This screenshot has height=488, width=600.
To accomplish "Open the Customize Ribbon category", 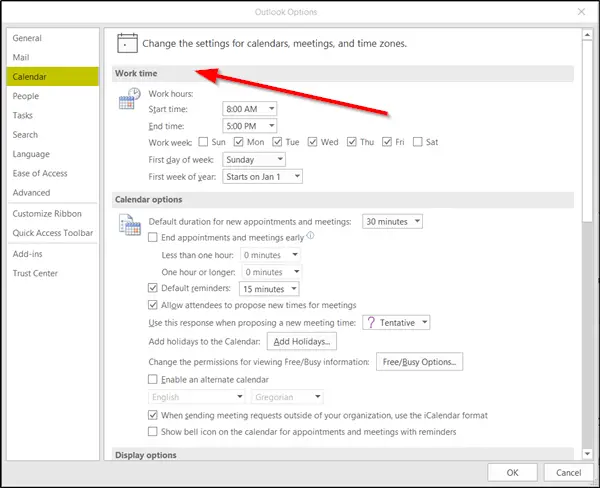I will click(x=52, y=214).
